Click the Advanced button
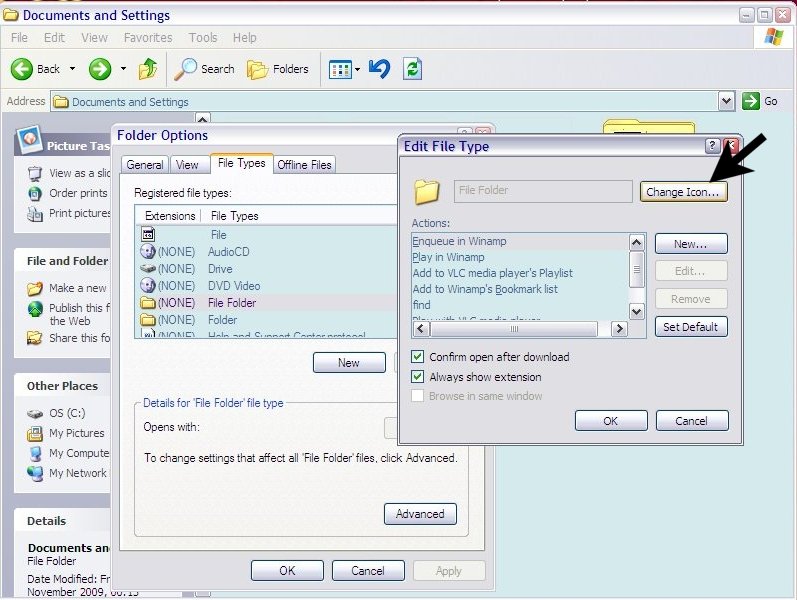The width and height of the screenshot is (797, 600). (x=420, y=514)
